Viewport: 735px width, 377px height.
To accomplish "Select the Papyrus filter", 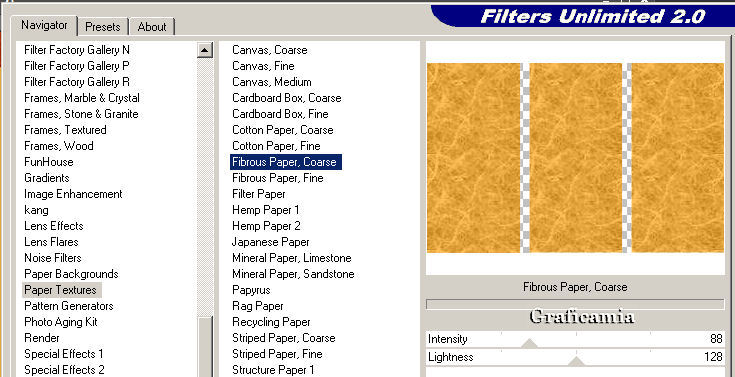I will tap(251, 289).
